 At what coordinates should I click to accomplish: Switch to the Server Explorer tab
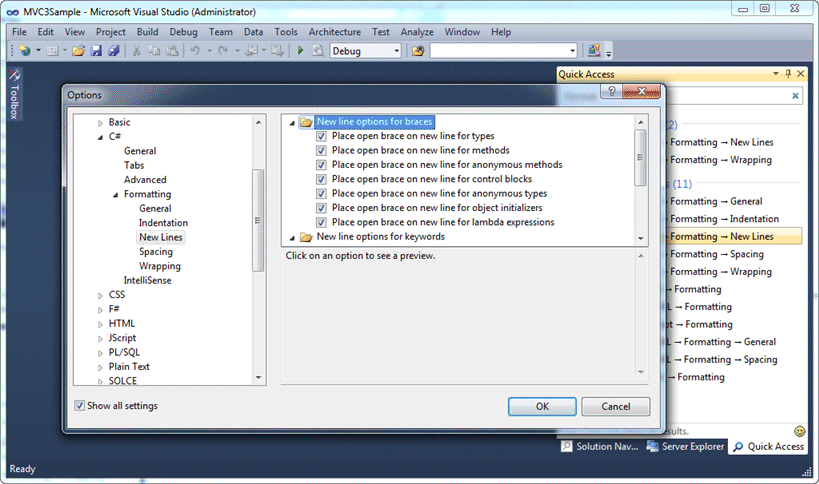685,446
